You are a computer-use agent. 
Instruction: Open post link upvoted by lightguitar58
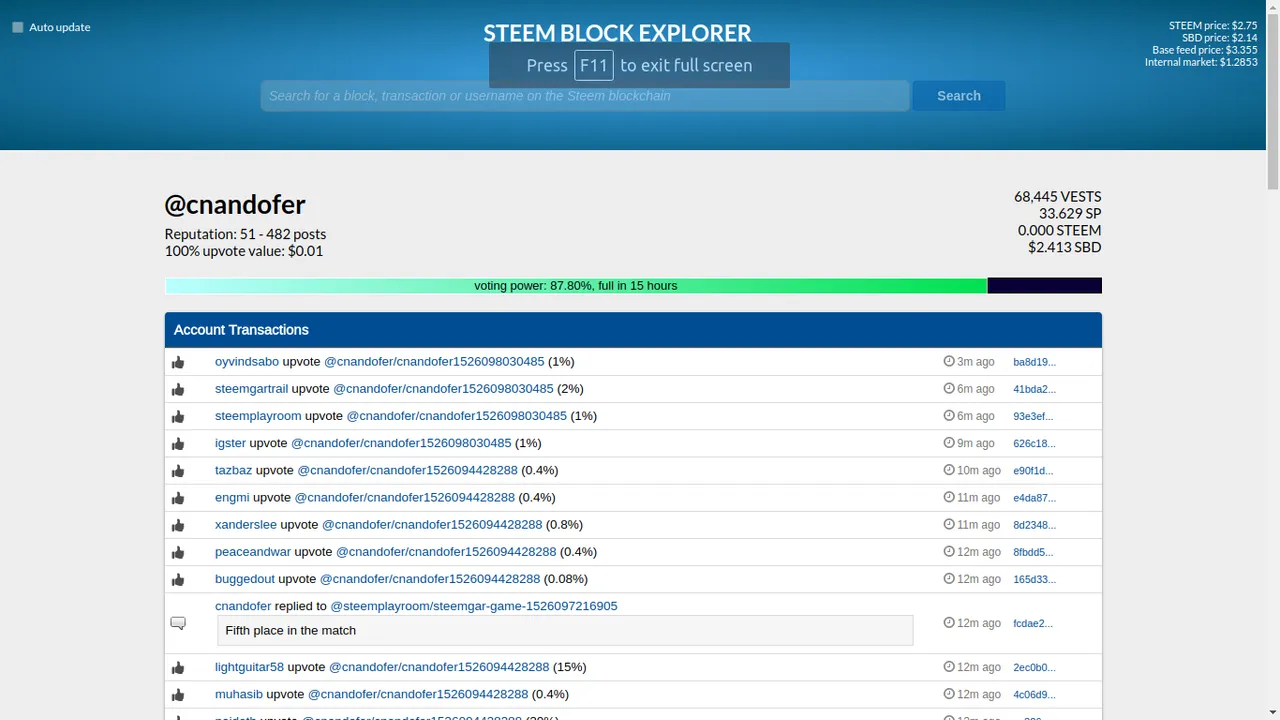pos(439,666)
